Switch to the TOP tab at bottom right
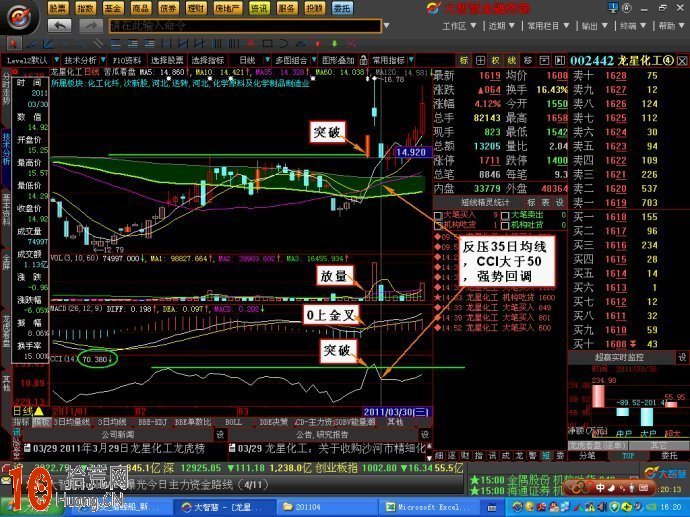Screen dimensions: 690x517 pyautogui.click(x=628, y=456)
